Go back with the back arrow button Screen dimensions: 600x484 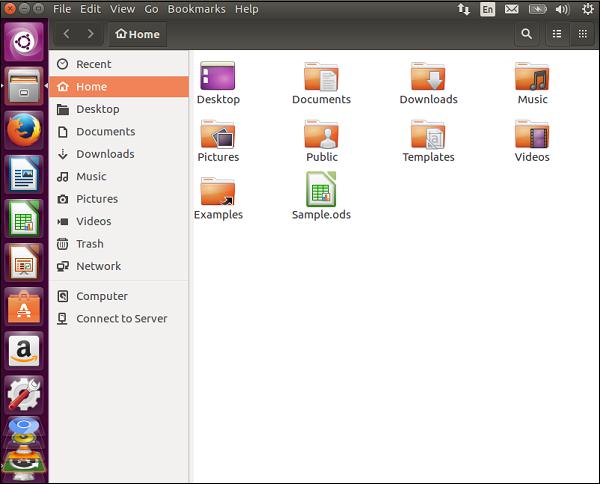[66, 34]
